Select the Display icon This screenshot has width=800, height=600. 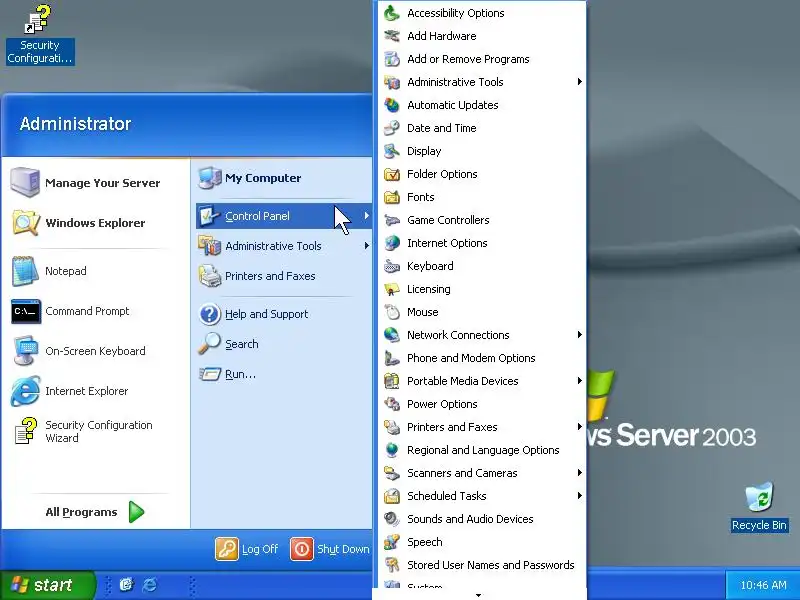(x=392, y=151)
